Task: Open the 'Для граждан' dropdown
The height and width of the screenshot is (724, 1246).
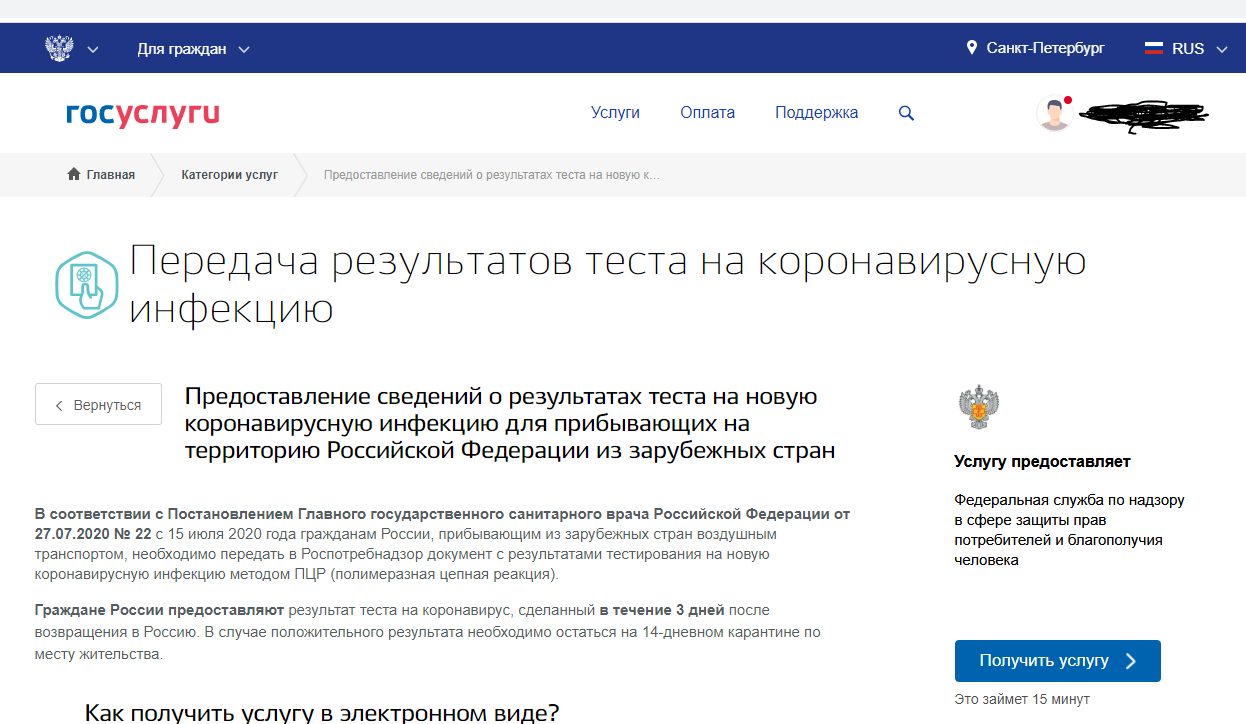Action: pos(193,49)
